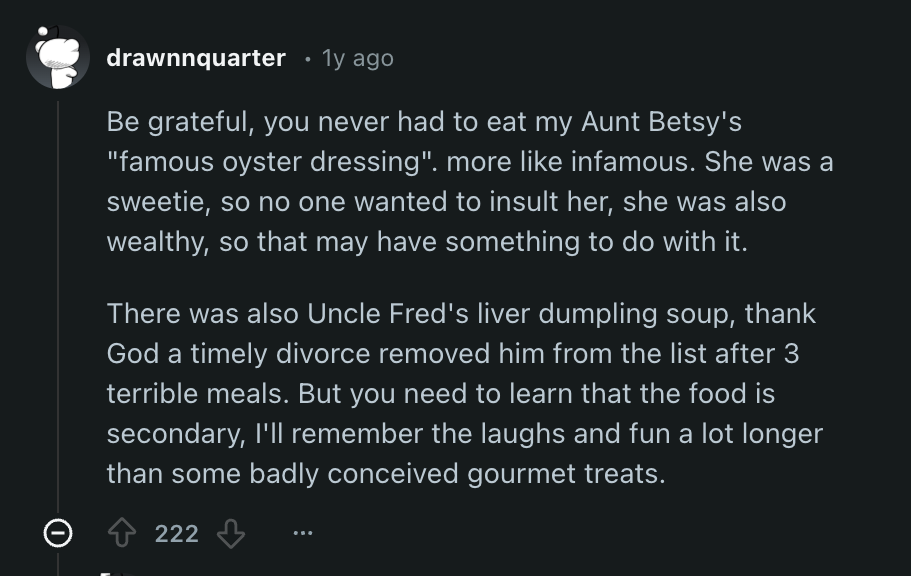The width and height of the screenshot is (911, 576).
Task: Collapse the comment with the minus button
Action: [x=58, y=535]
